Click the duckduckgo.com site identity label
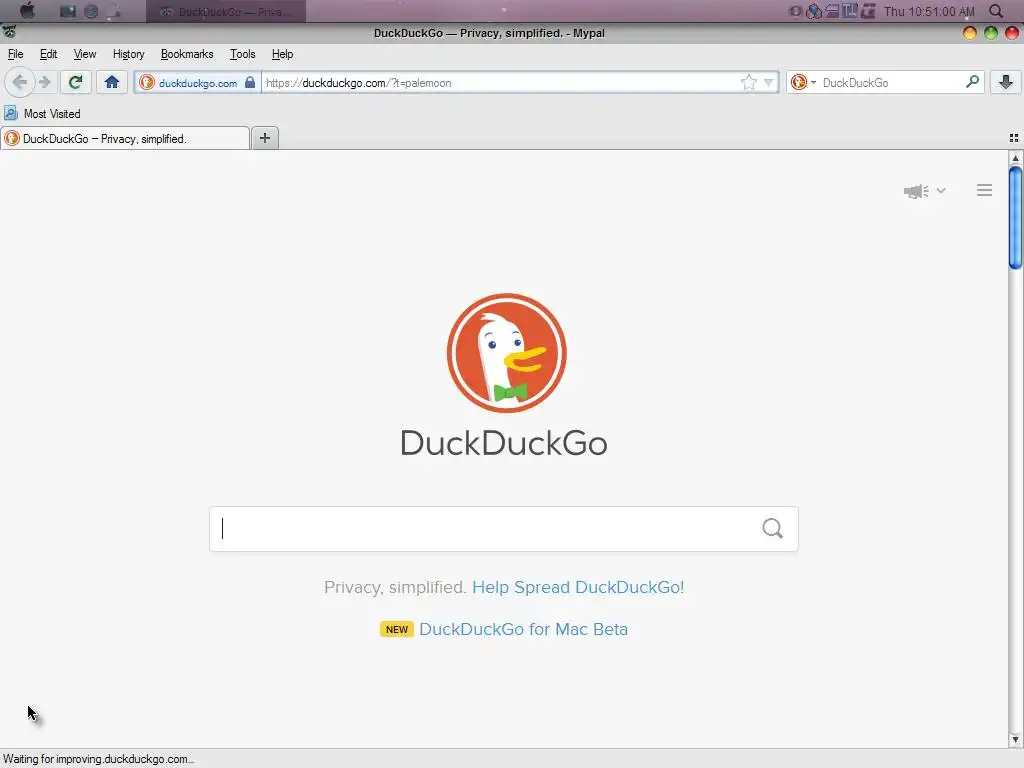1024x768 pixels. pos(198,83)
